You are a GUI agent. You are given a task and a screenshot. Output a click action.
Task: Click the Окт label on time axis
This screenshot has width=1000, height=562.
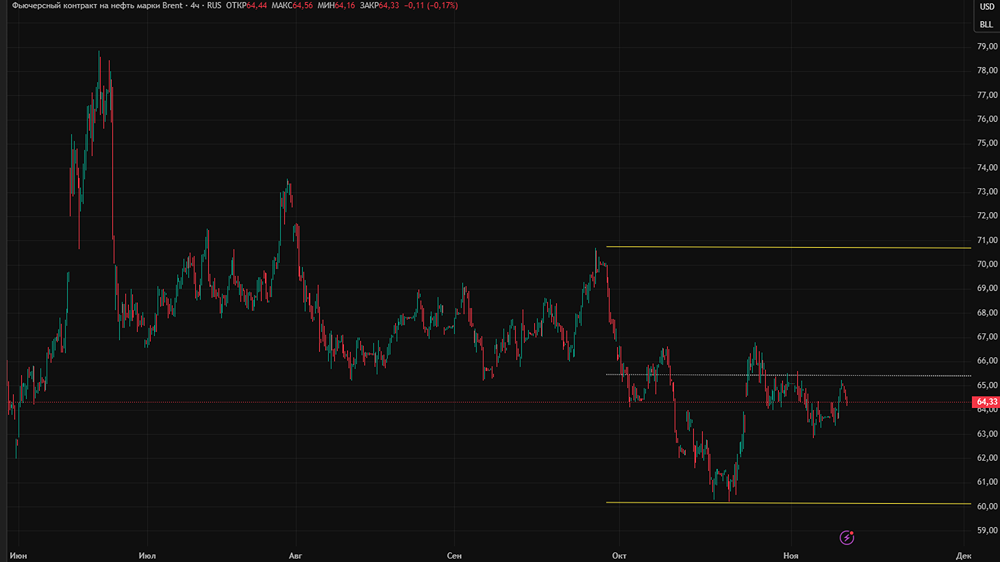pyautogui.click(x=619, y=554)
